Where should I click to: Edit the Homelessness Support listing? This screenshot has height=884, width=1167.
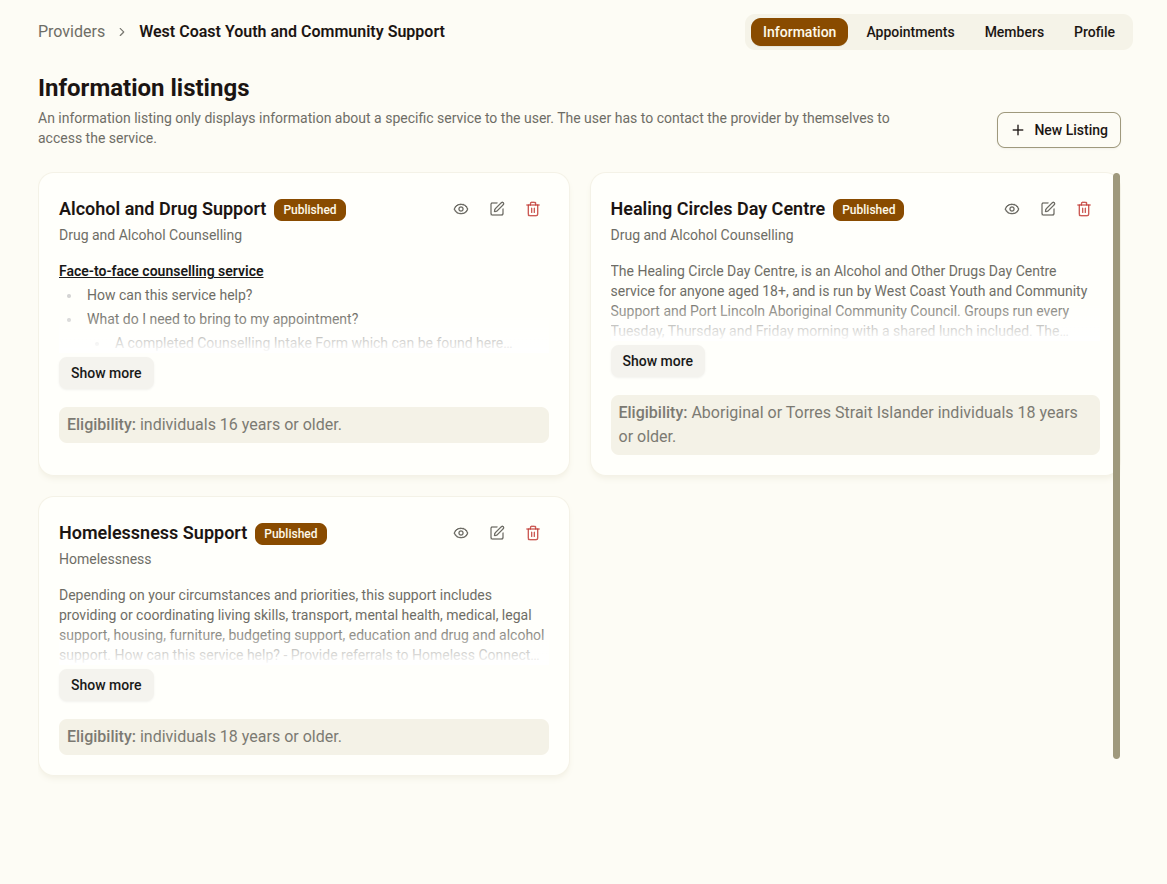(497, 533)
